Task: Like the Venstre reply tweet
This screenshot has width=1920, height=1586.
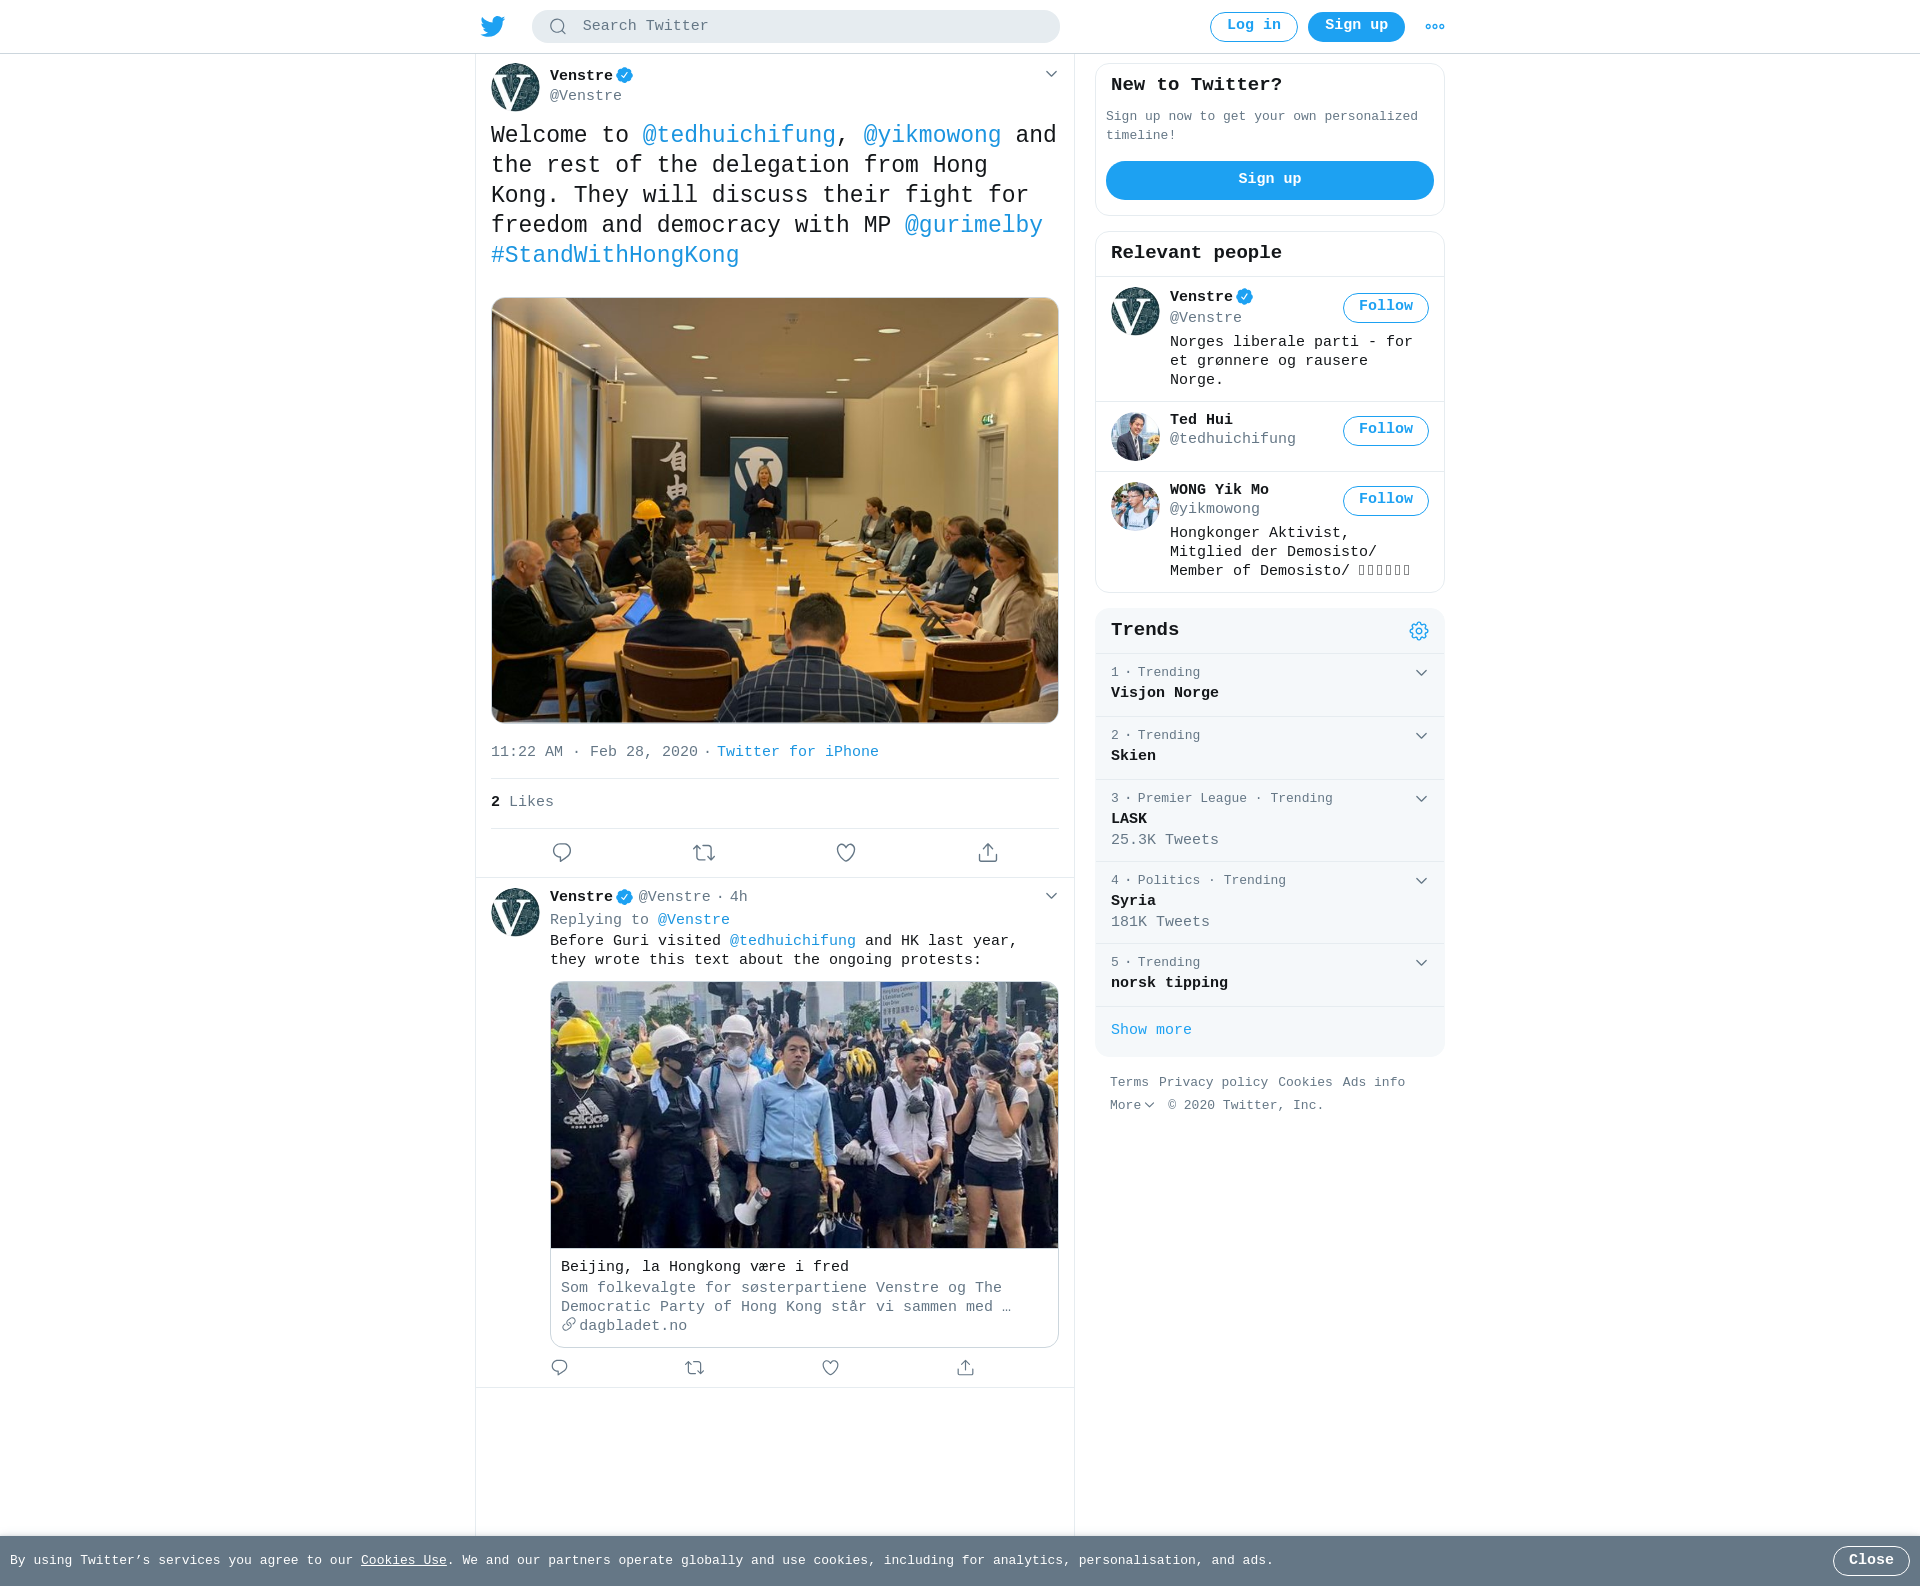Action: tap(830, 1368)
